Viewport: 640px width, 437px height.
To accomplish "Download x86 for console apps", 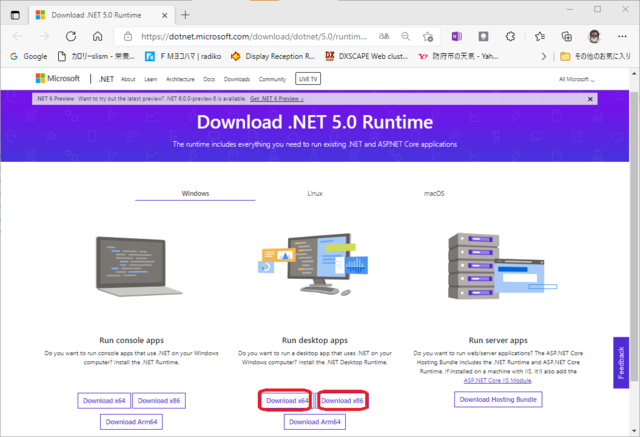I will tap(159, 401).
